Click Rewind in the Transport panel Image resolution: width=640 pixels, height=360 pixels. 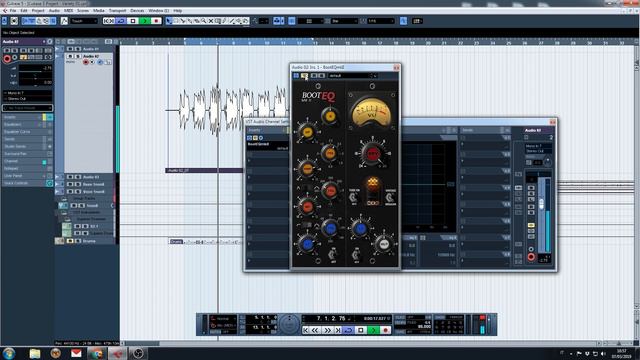[x=315, y=330]
